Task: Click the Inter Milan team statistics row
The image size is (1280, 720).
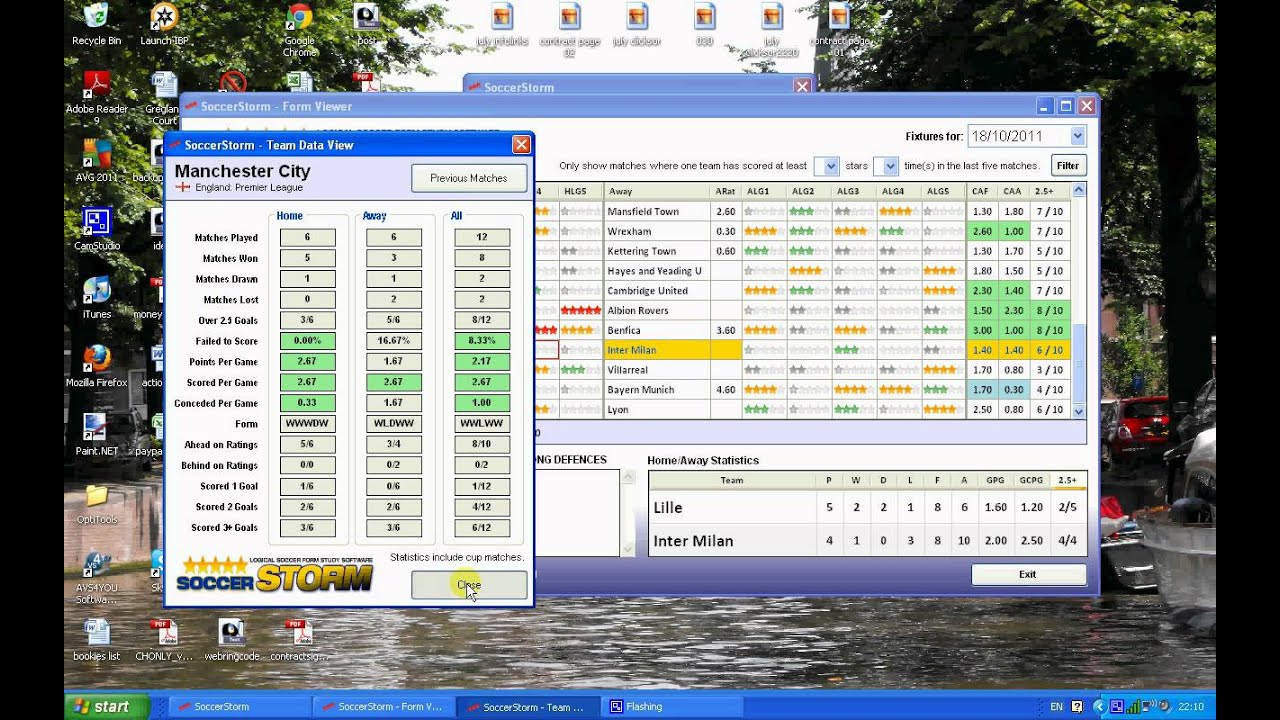Action: click(867, 541)
